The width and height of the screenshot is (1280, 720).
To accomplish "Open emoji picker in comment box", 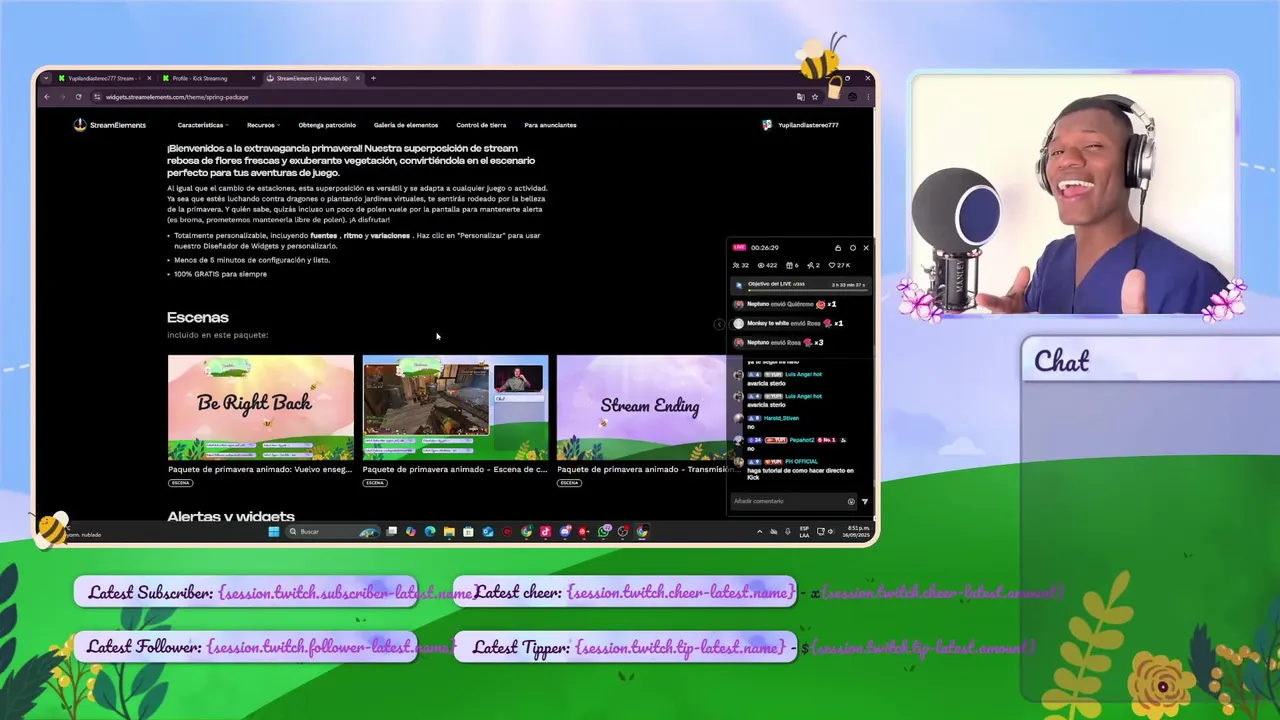I will pos(851,501).
